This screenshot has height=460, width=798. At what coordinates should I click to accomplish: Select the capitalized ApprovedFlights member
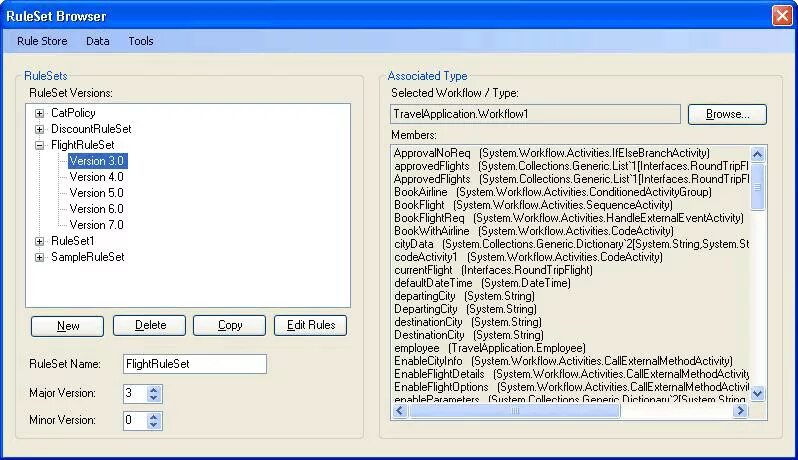pyautogui.click(x=571, y=179)
